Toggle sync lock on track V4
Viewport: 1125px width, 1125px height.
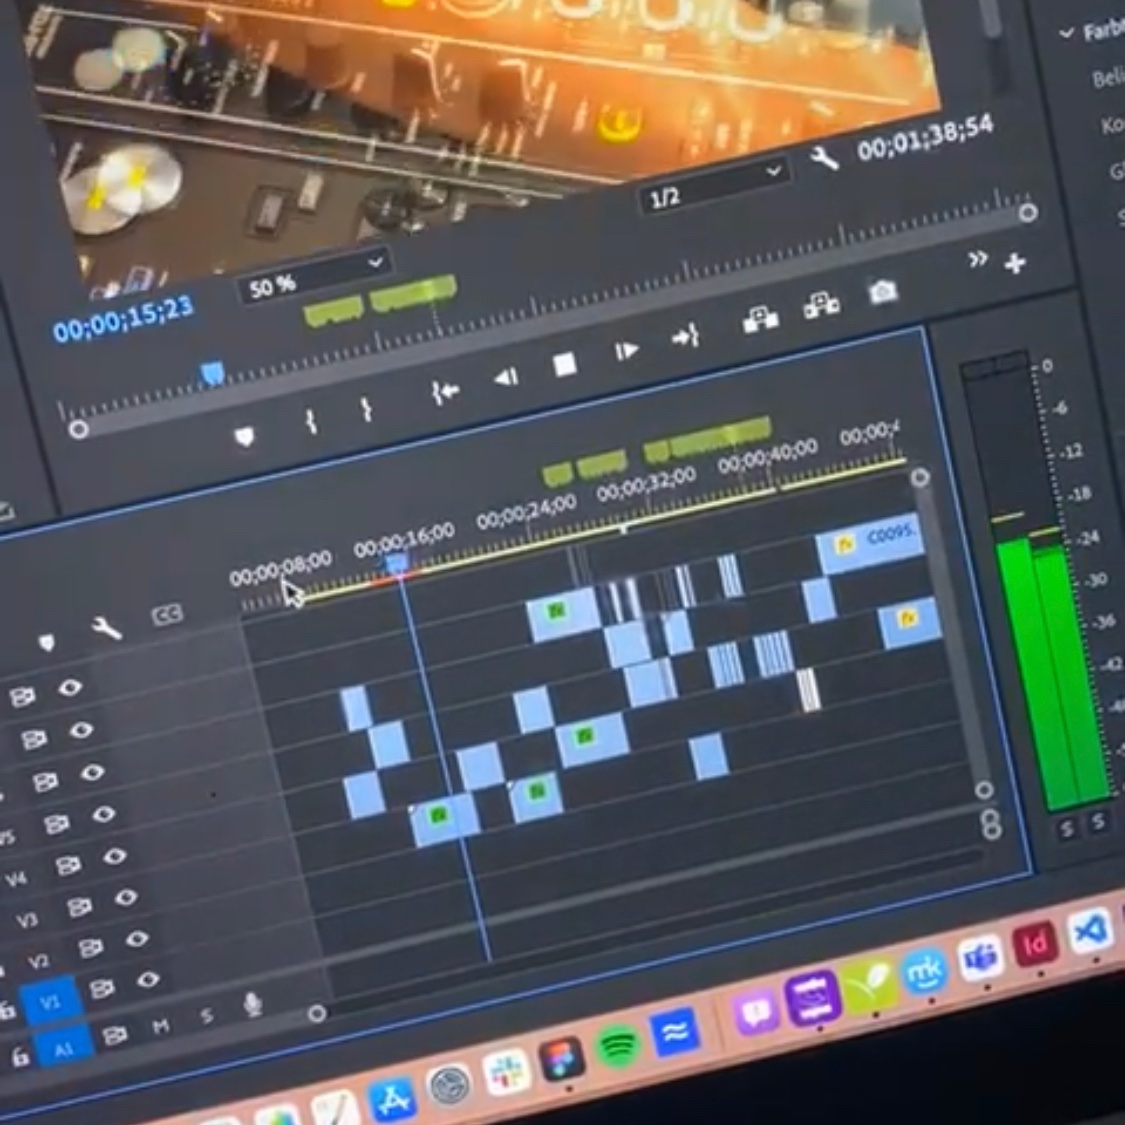click(x=68, y=866)
